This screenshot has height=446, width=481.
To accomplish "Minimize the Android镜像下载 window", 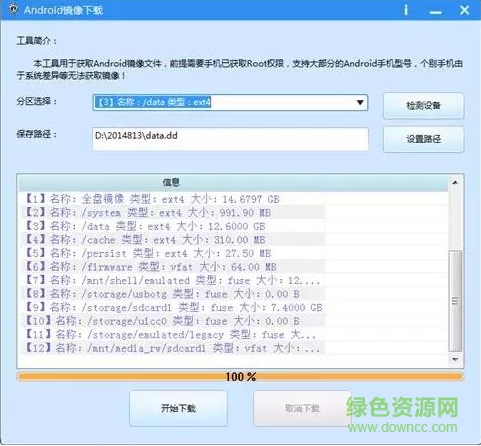I will pos(435,13).
